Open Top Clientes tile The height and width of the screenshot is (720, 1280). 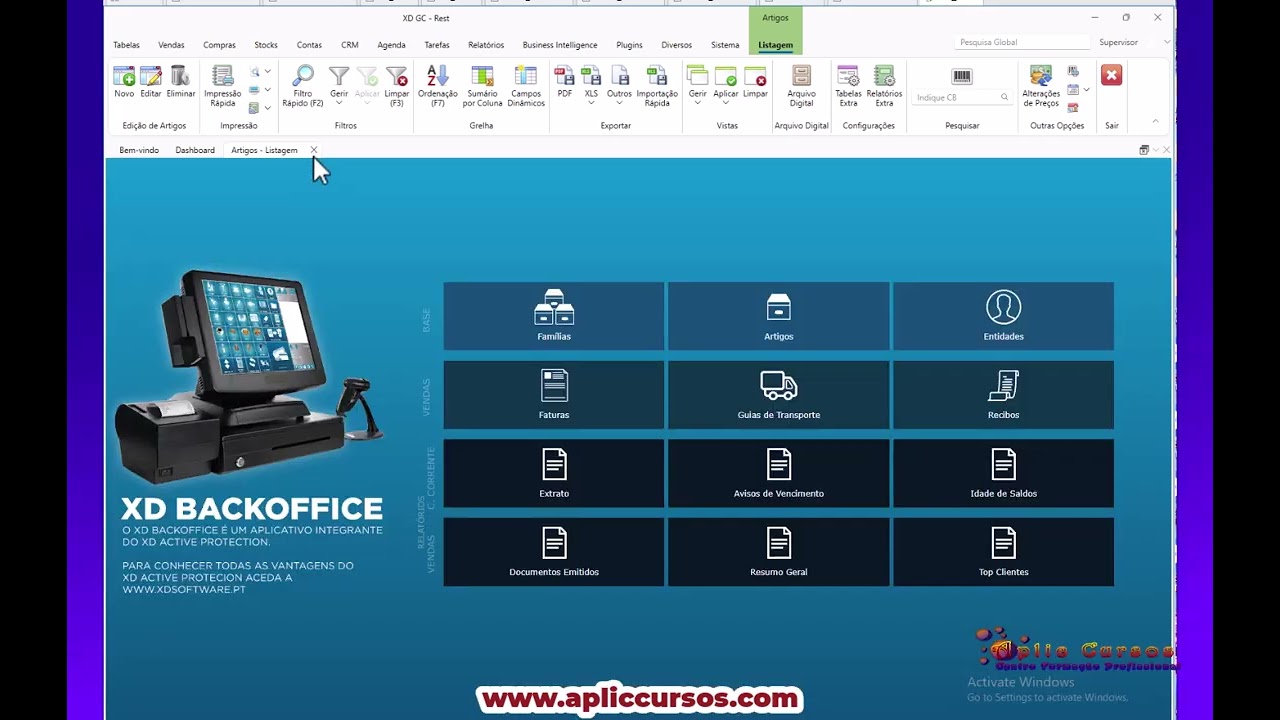point(1003,552)
